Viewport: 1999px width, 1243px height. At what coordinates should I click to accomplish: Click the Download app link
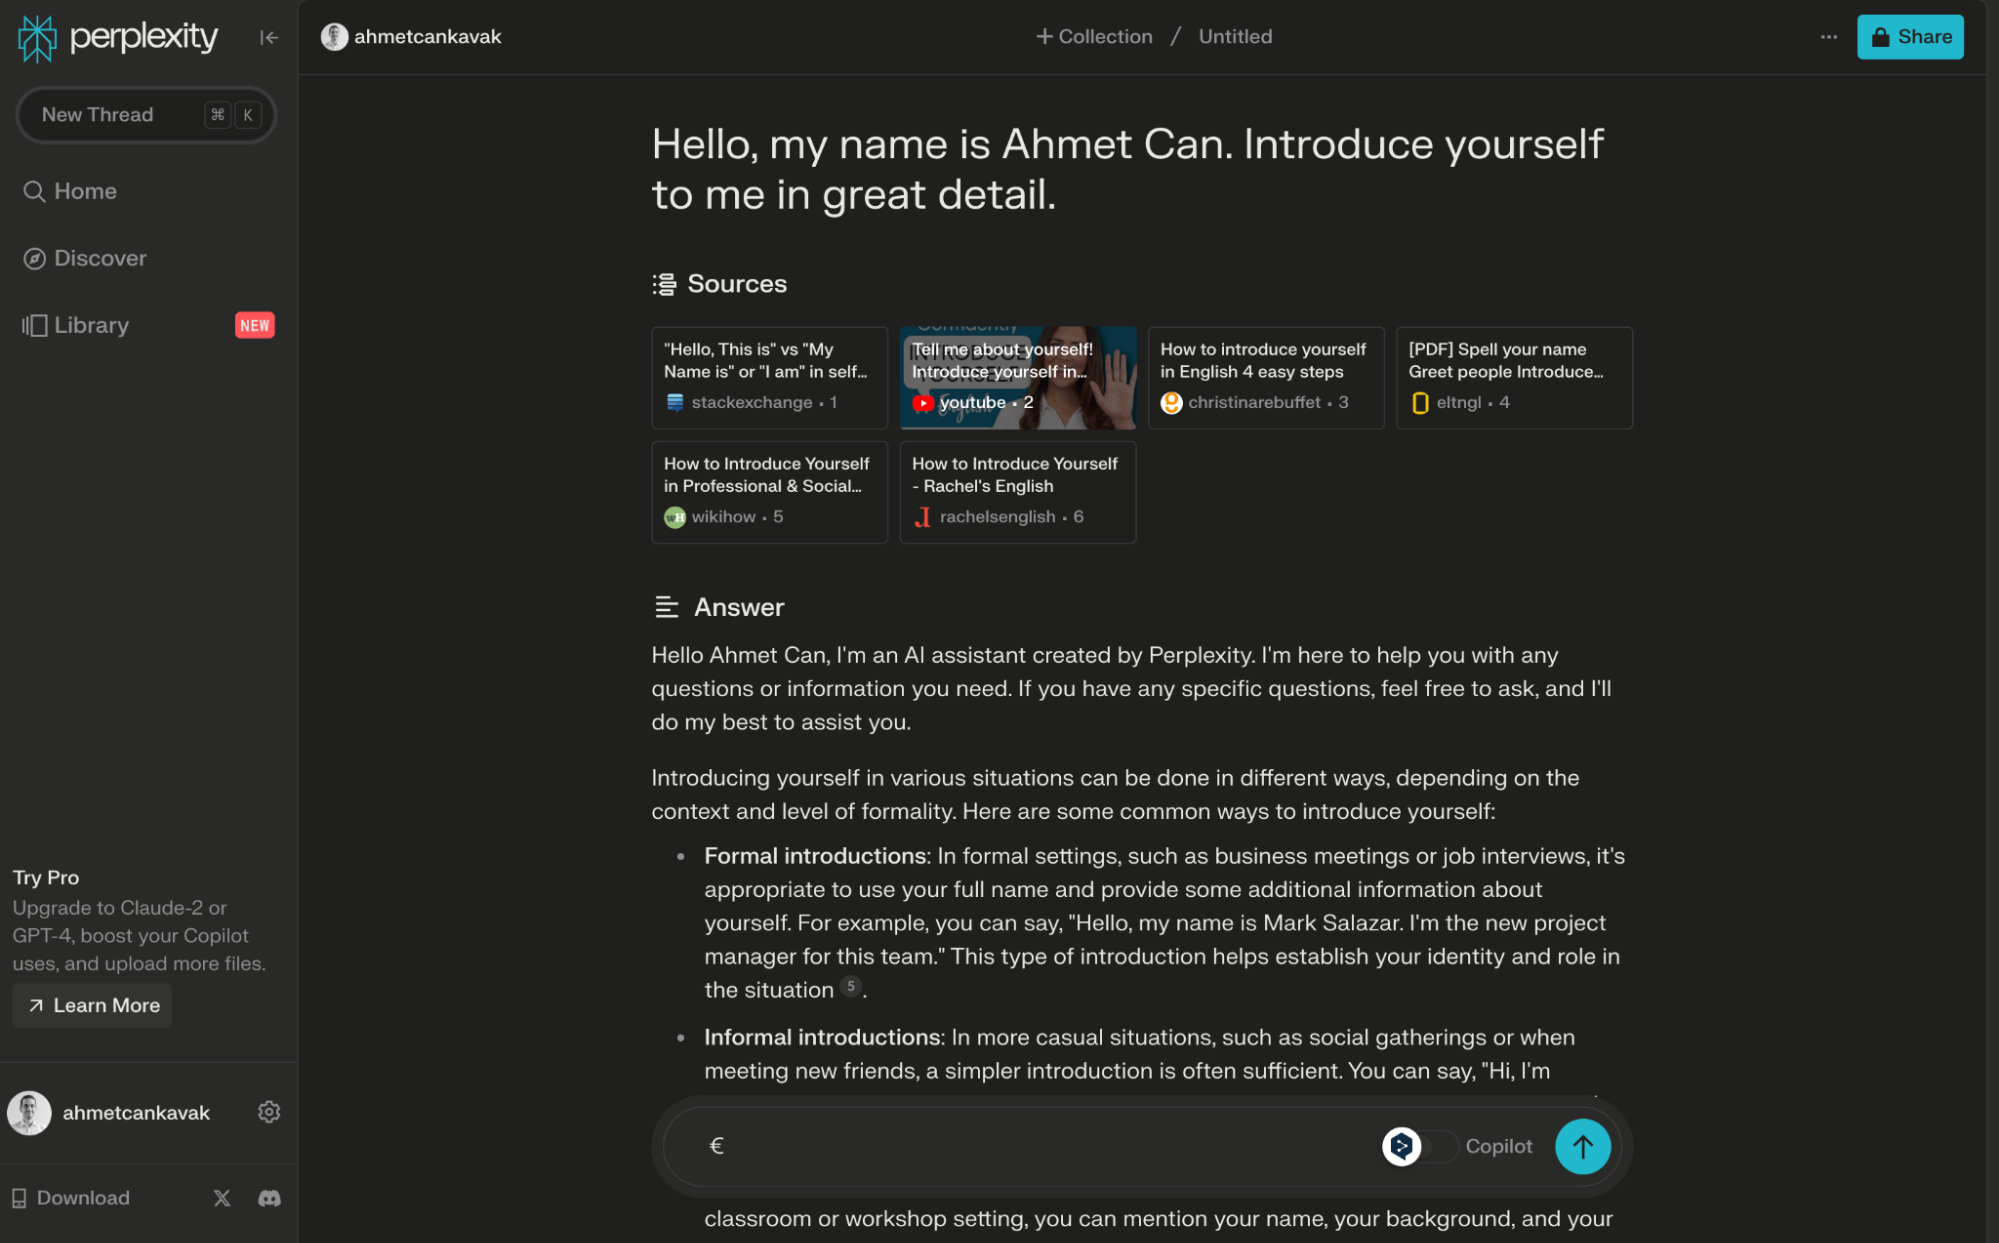pos(70,1198)
